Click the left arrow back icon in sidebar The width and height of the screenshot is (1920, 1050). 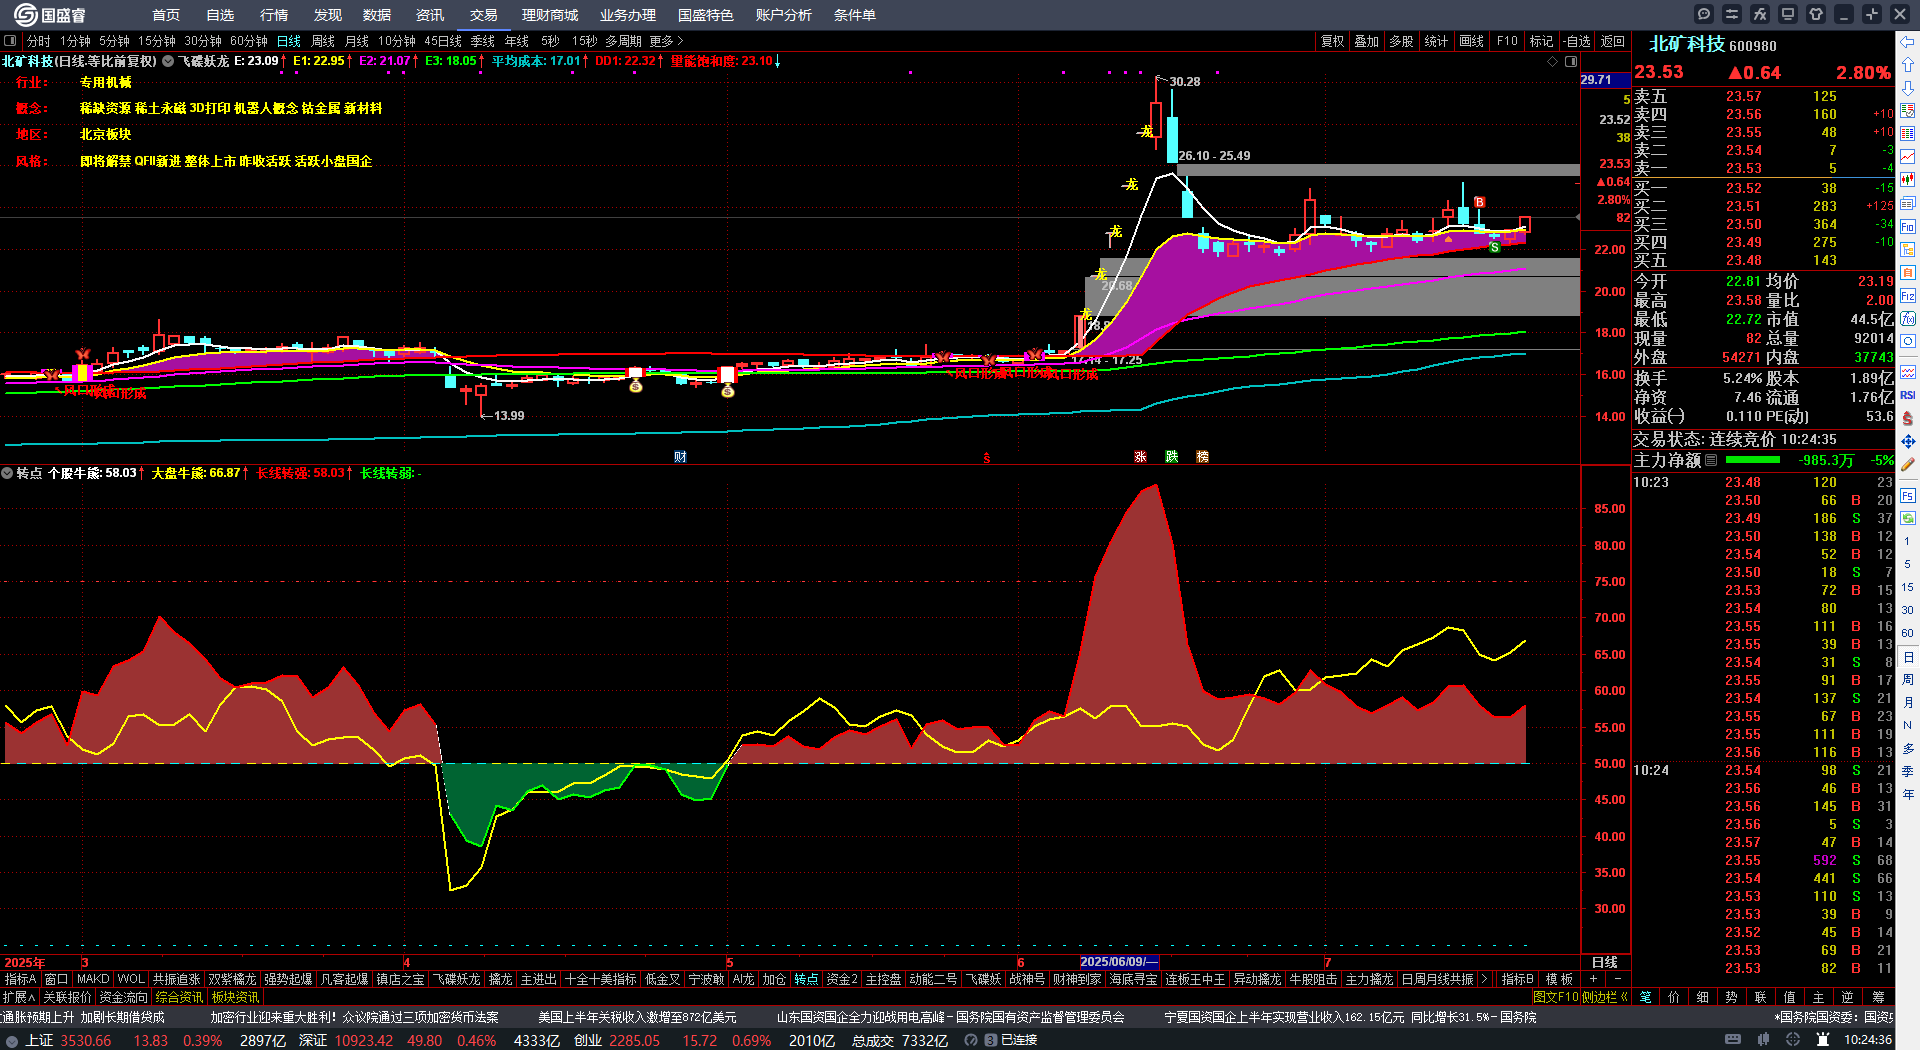click(1908, 42)
